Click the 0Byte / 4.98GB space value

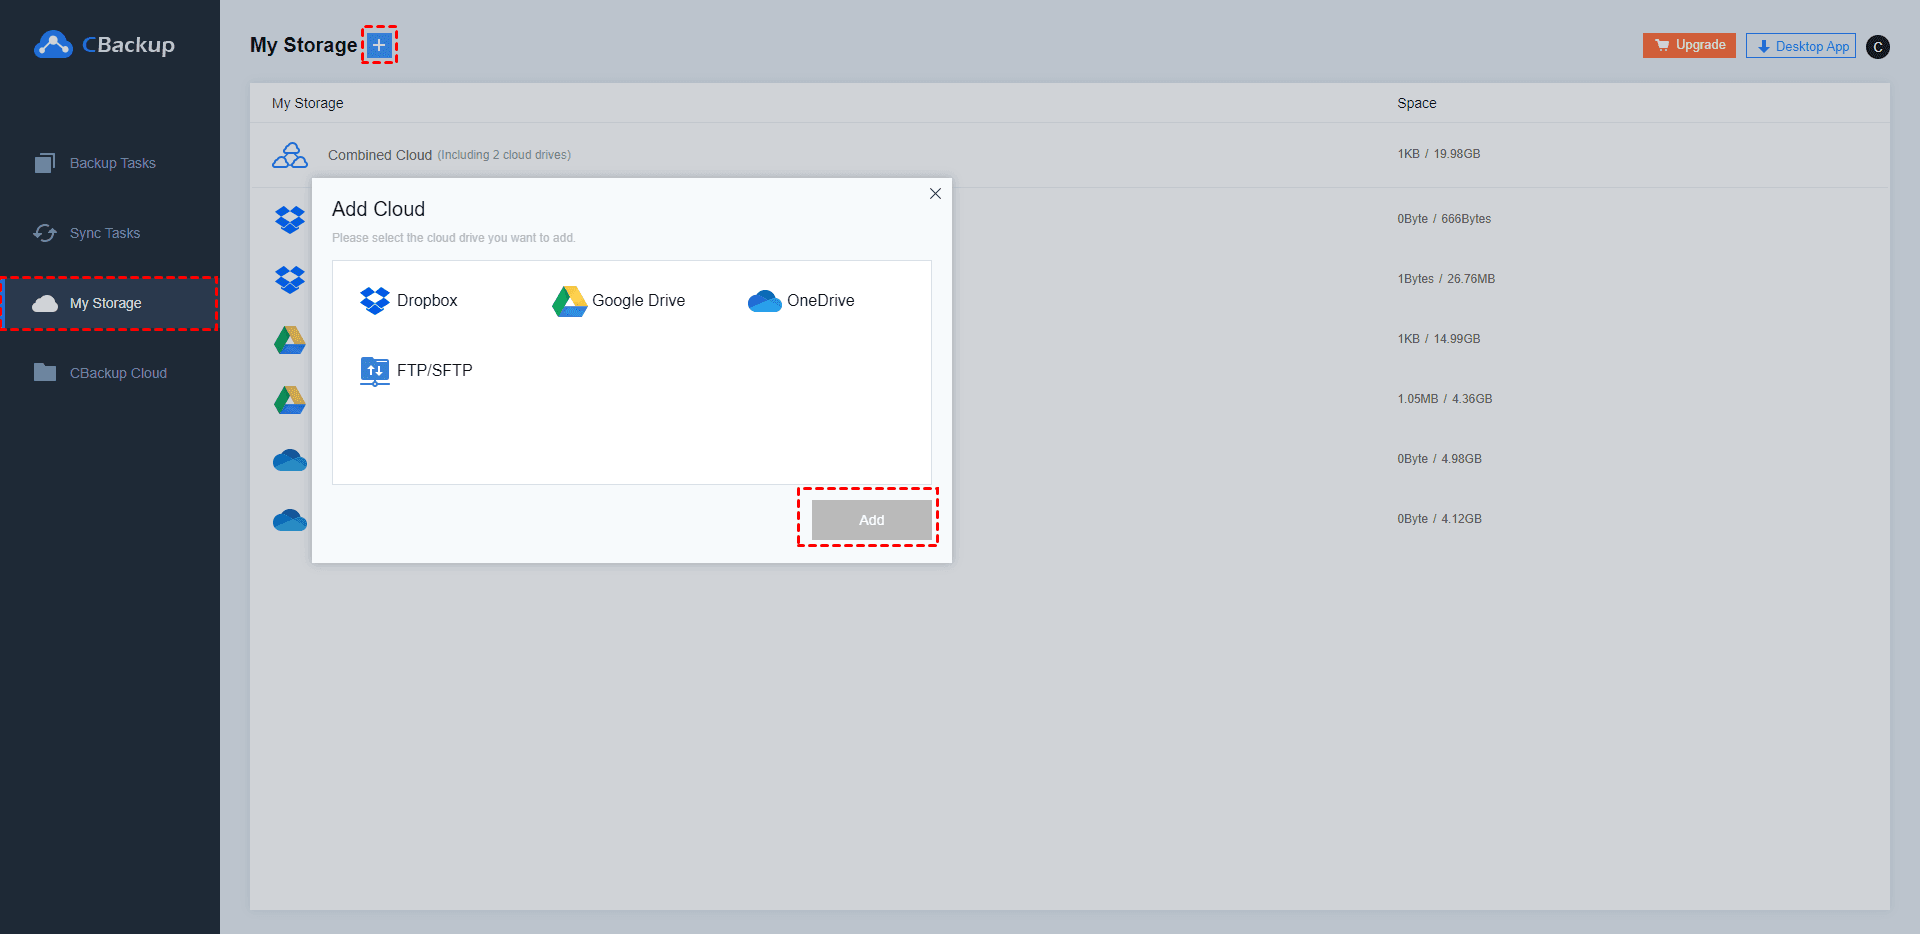click(x=1440, y=459)
